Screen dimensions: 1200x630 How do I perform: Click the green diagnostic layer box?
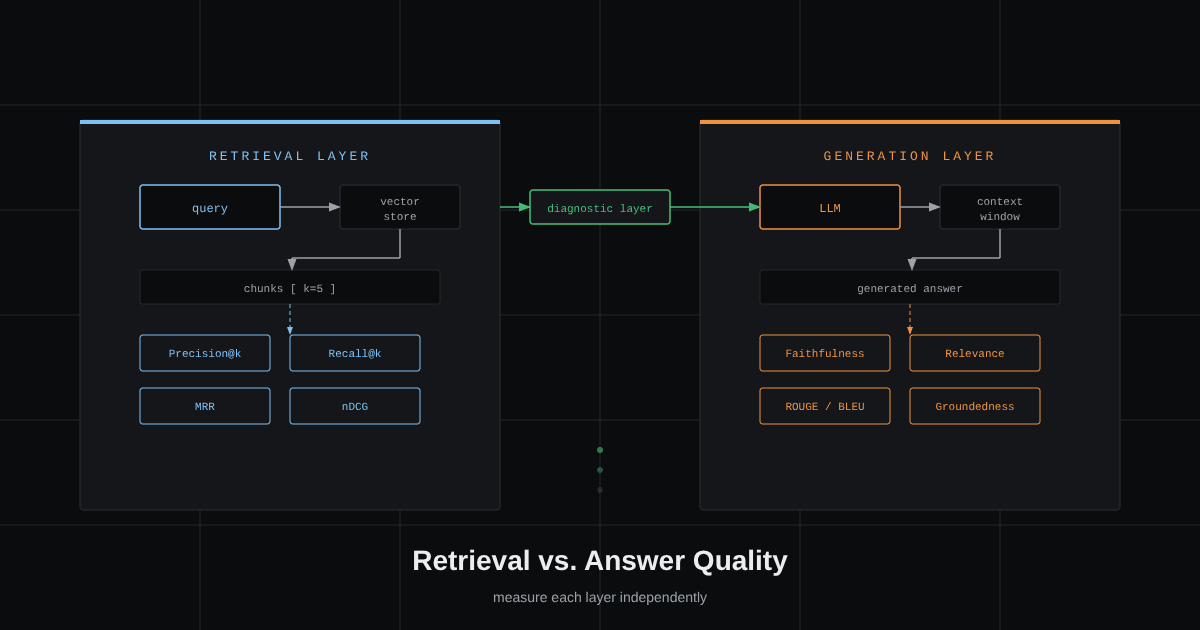coord(600,207)
